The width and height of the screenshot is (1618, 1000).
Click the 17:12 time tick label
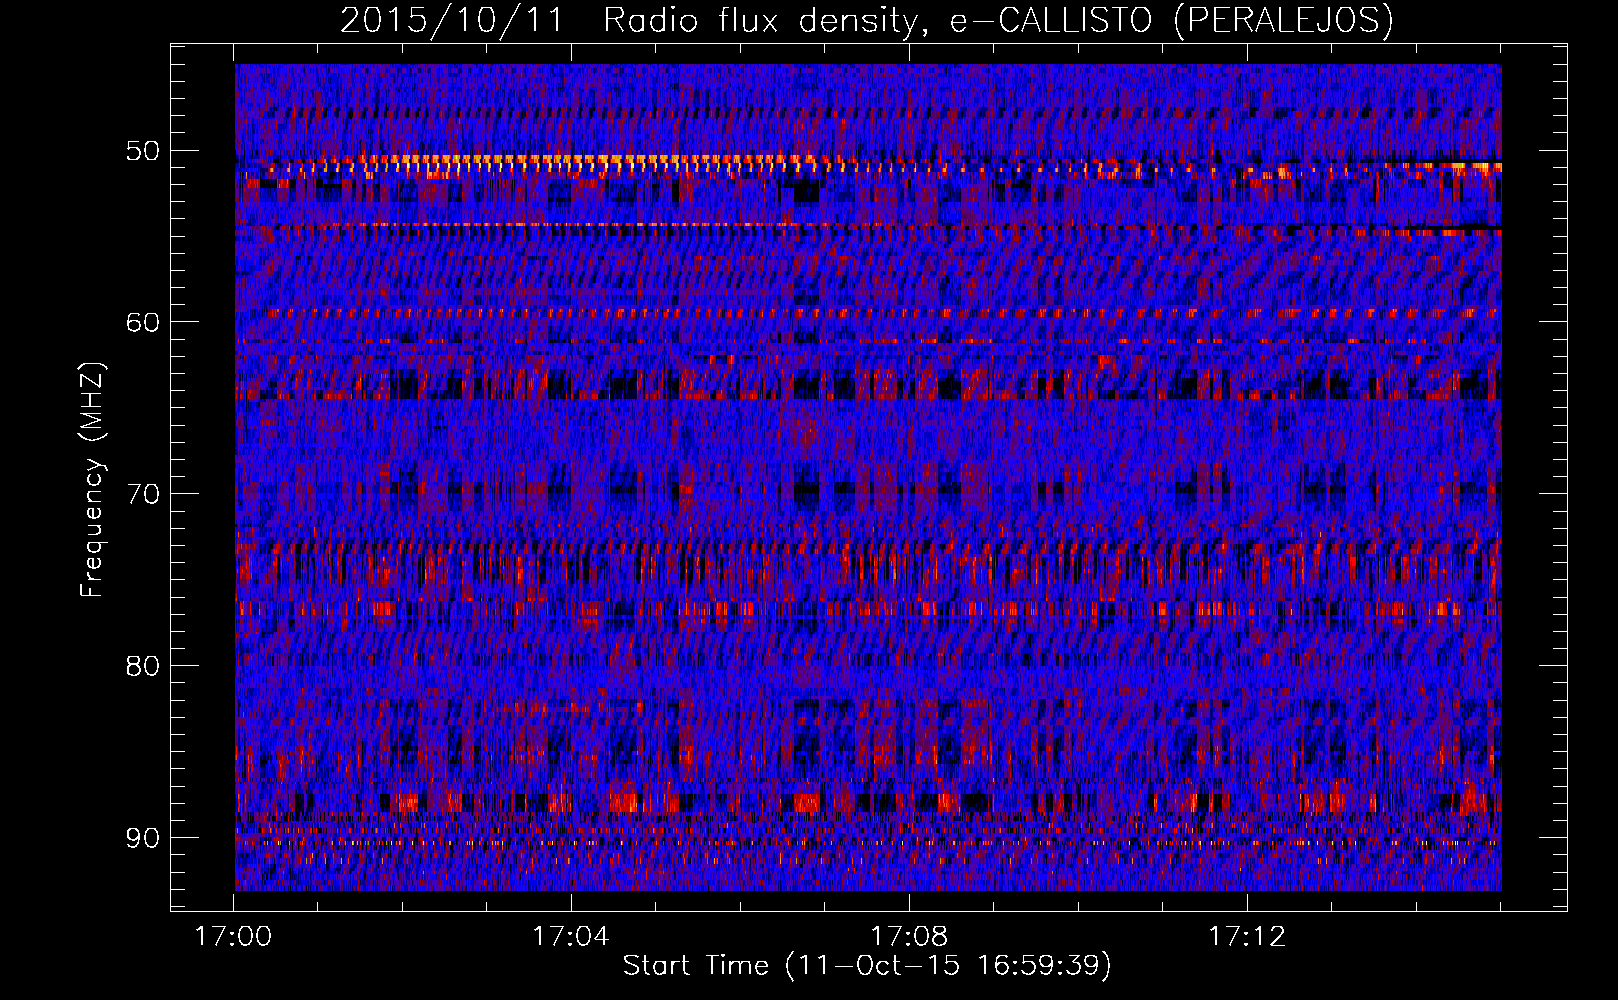point(1247,937)
